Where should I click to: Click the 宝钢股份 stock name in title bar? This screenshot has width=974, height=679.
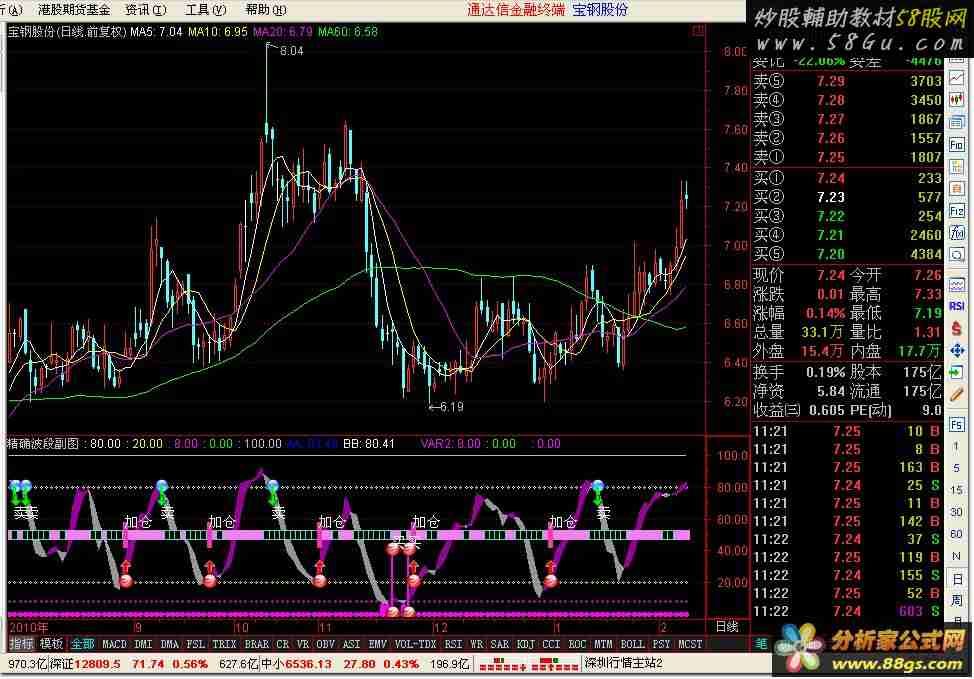(600, 9)
